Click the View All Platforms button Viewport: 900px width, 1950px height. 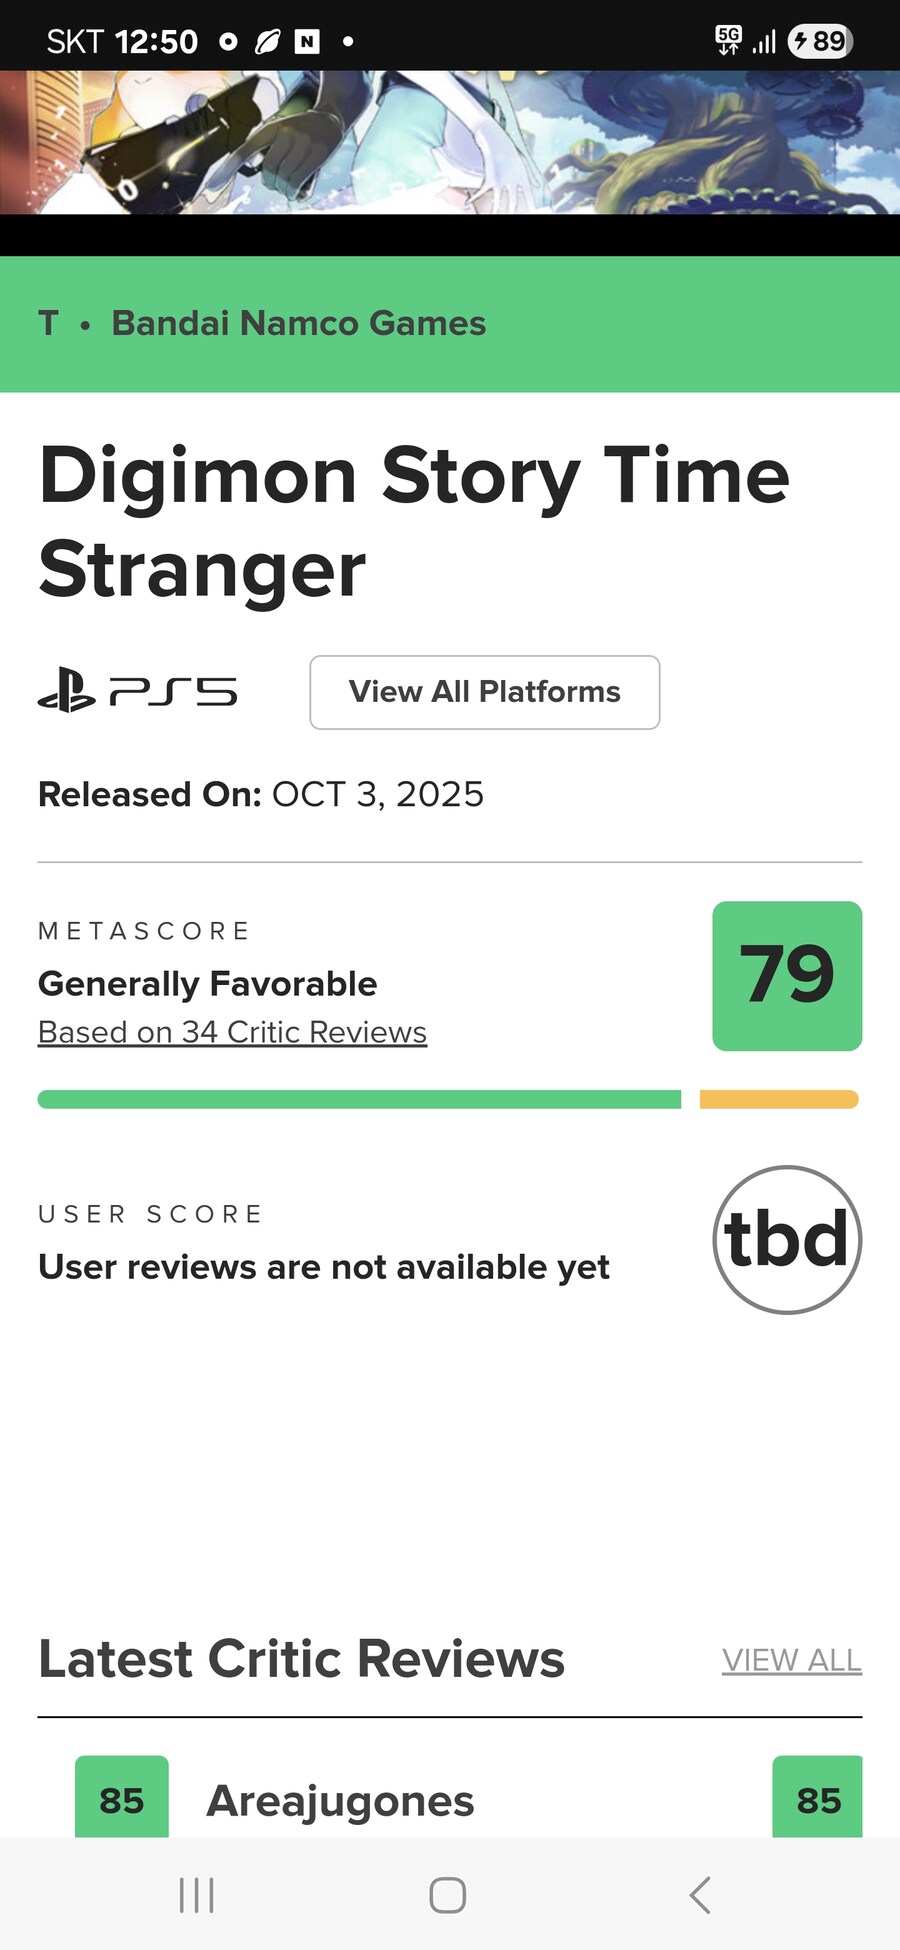484,692
